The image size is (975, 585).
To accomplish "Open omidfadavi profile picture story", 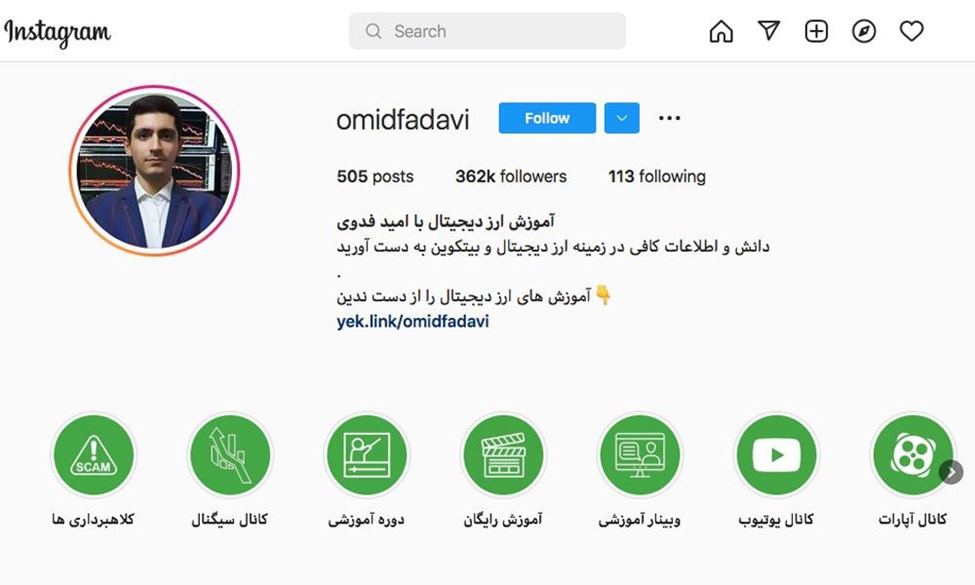I will (x=154, y=171).
